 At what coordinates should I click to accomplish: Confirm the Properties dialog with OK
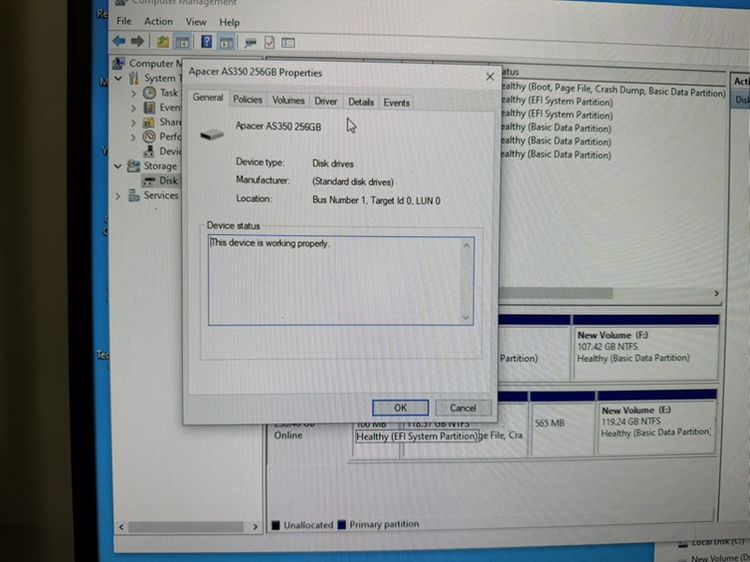pyautogui.click(x=400, y=408)
